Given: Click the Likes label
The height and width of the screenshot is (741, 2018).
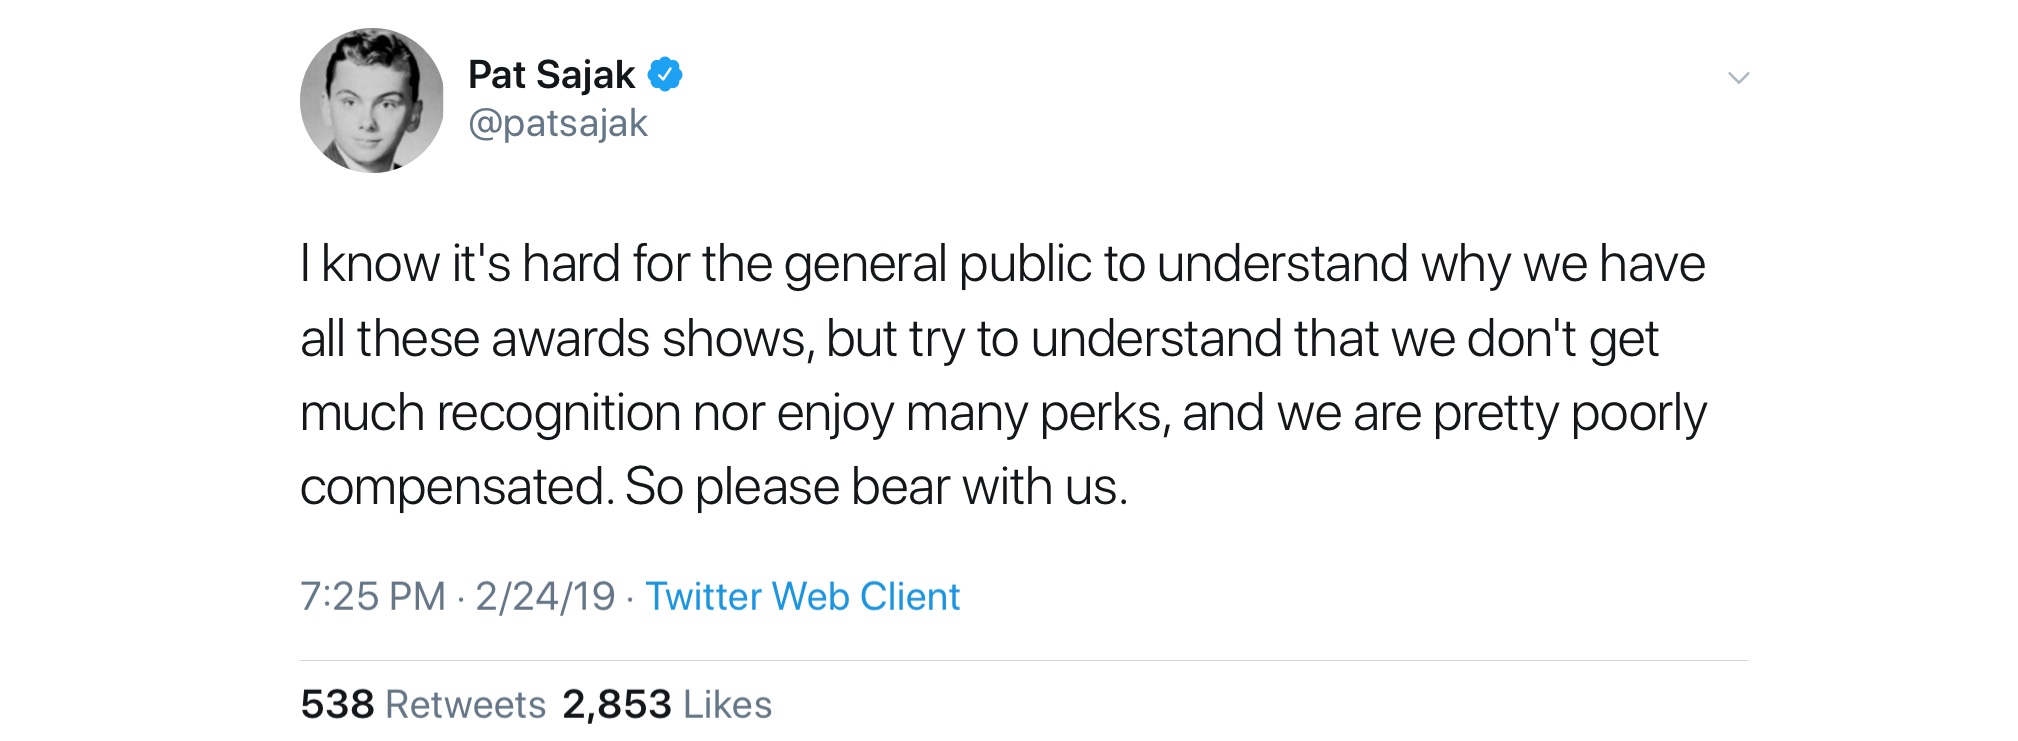Looking at the screenshot, I should [x=728, y=705].
